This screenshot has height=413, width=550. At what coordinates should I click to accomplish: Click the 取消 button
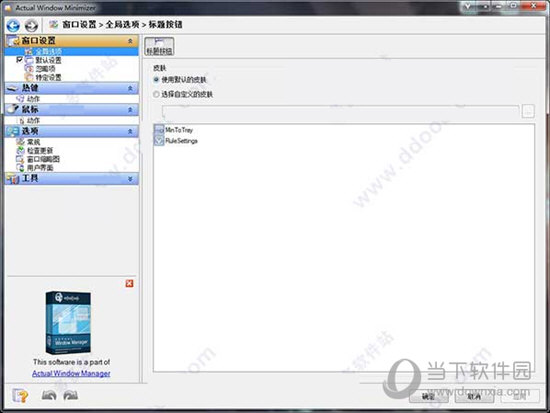pos(475,397)
